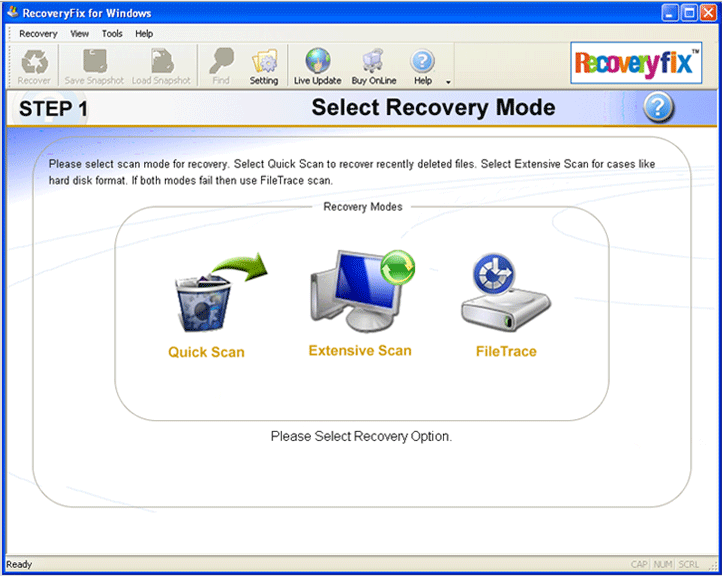722x576 pixels.
Task: Open the Help menu in menu bar
Action: [144, 34]
